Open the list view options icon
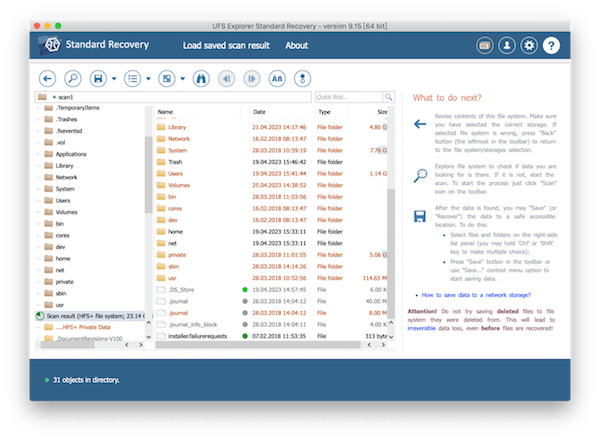 pos(133,79)
